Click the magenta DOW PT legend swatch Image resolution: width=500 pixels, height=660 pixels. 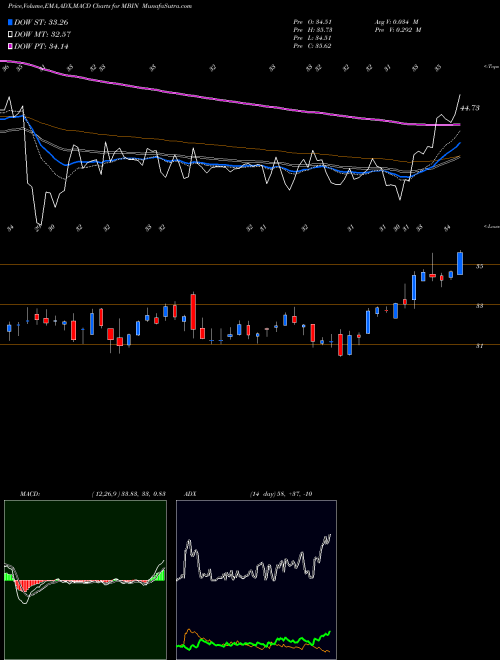pyautogui.click(x=10, y=46)
